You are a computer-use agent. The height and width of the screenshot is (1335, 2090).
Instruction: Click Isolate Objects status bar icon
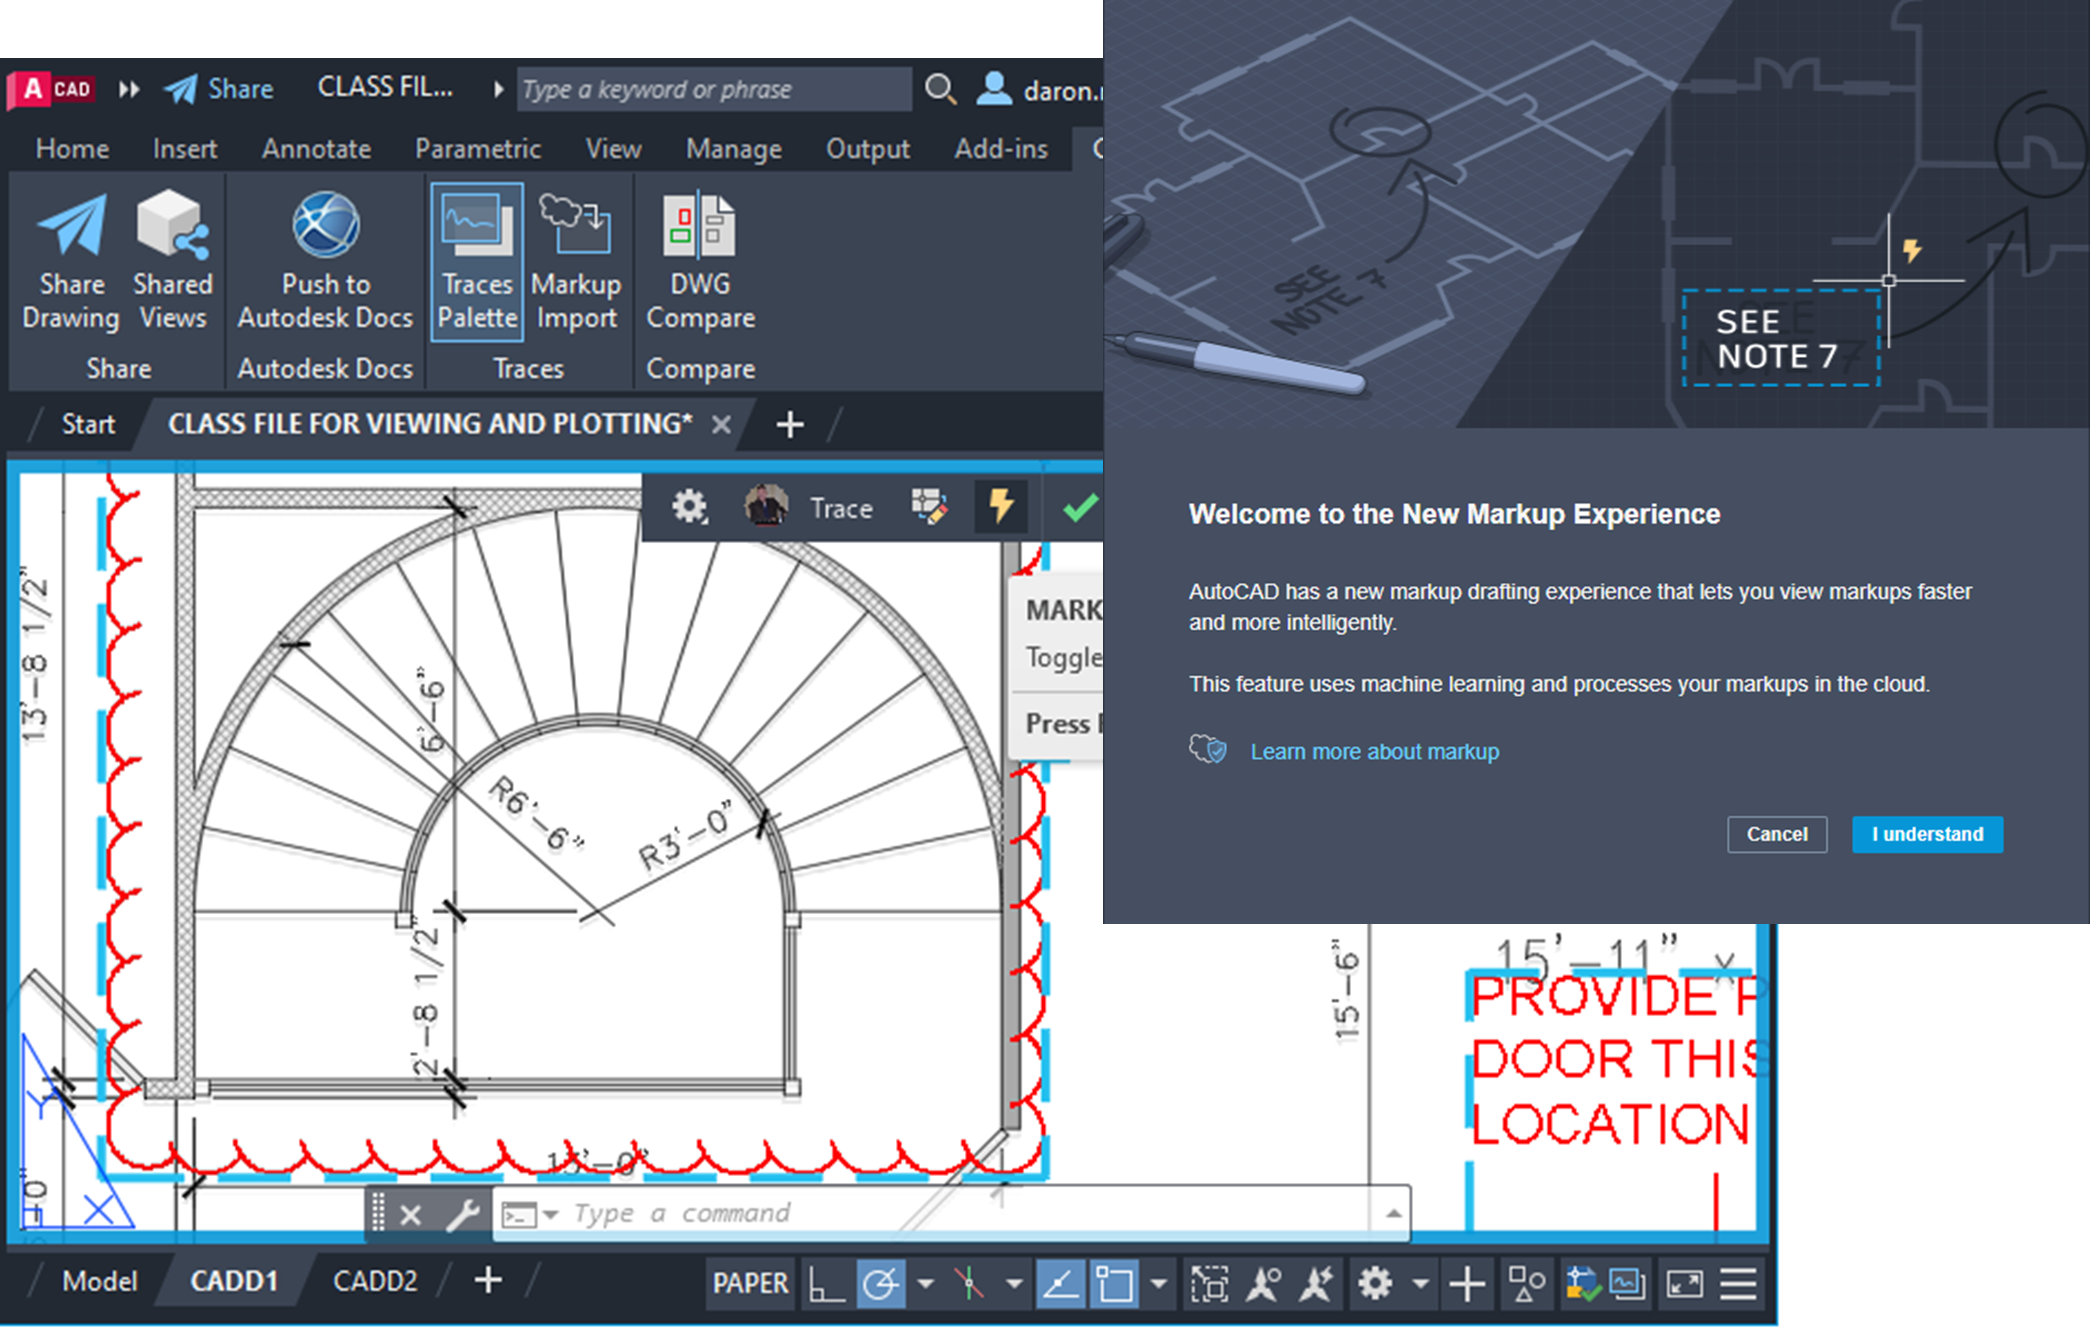point(1525,1283)
